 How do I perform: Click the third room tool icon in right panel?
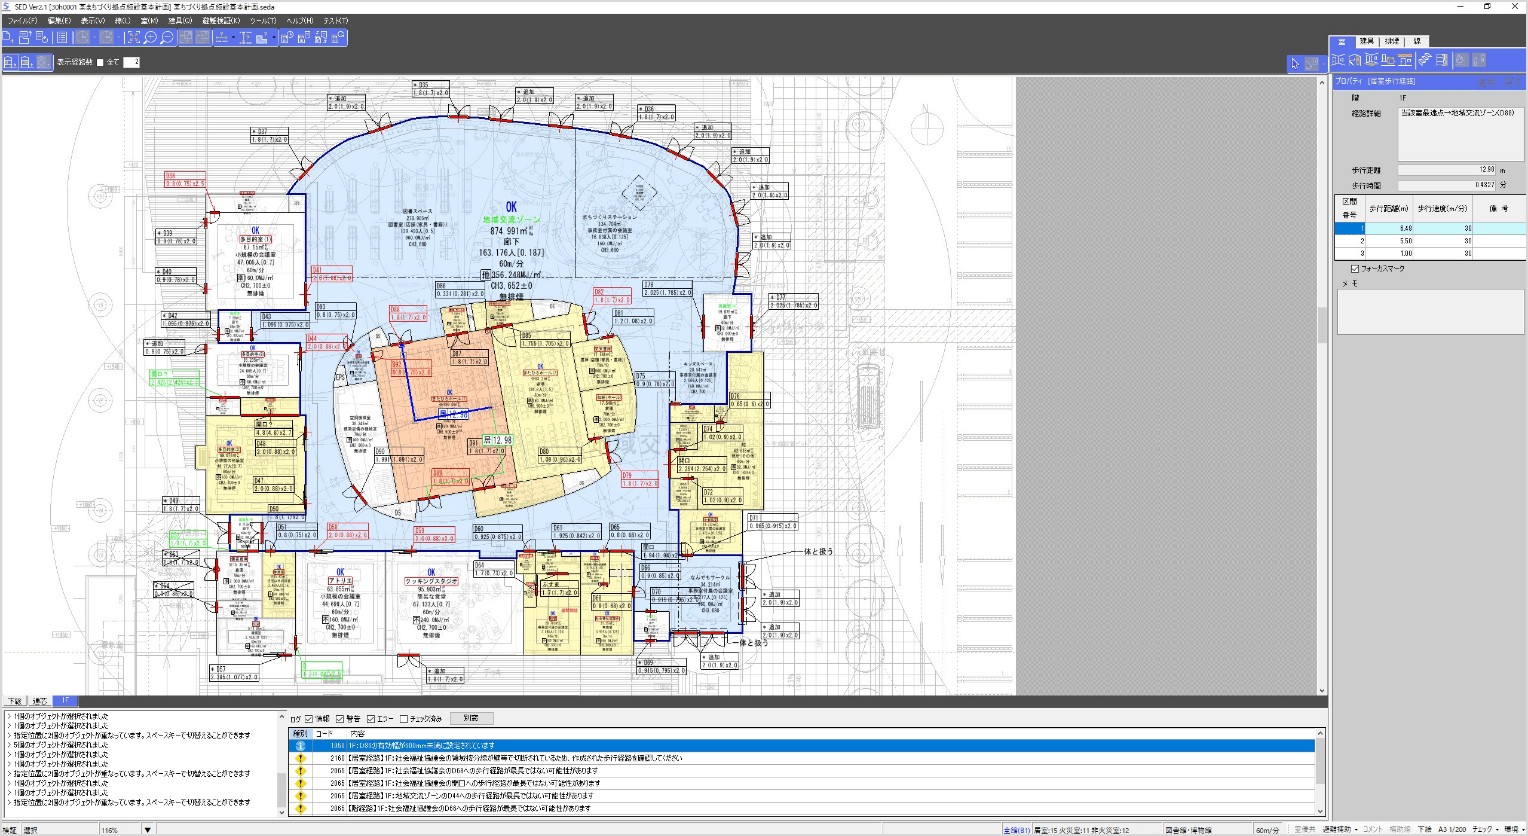coord(1372,60)
